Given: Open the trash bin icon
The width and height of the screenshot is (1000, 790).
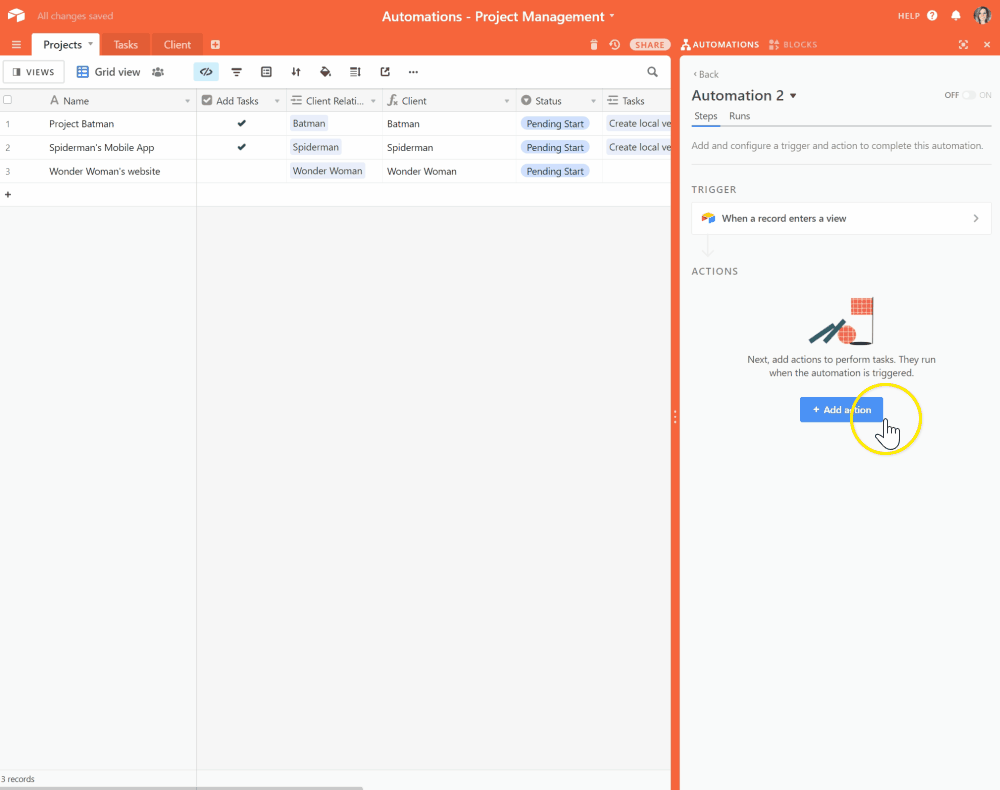Looking at the screenshot, I should (594, 45).
